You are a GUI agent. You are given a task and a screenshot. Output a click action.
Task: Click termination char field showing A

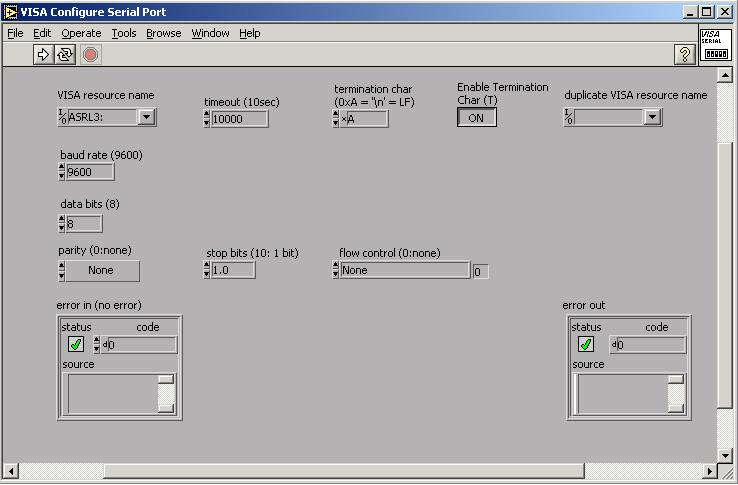pos(364,119)
